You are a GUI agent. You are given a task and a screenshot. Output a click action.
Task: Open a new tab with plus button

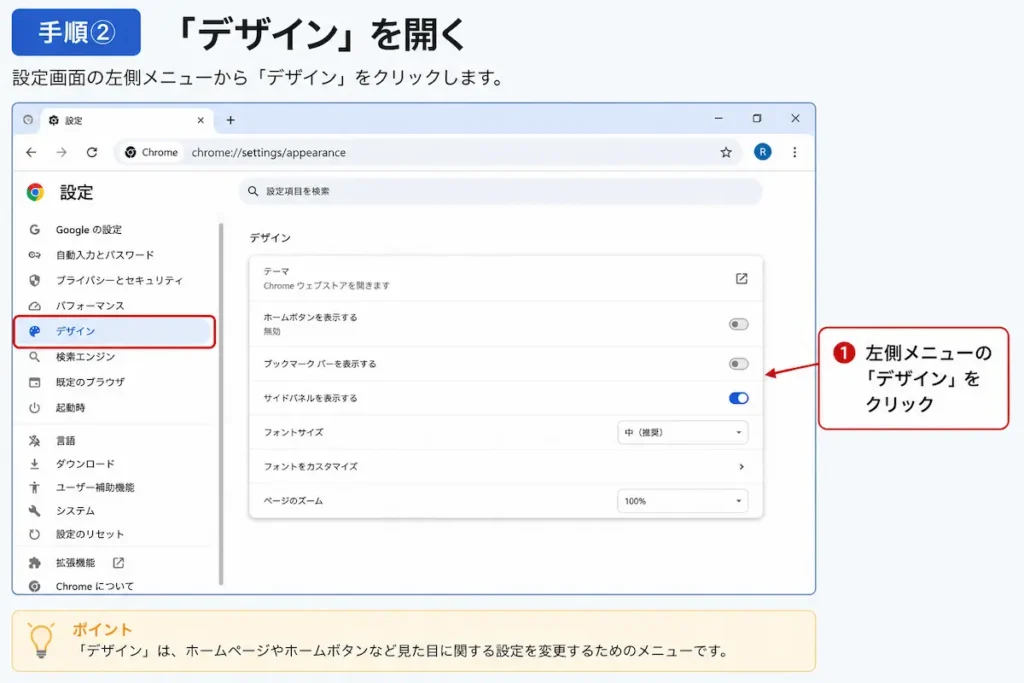point(231,120)
